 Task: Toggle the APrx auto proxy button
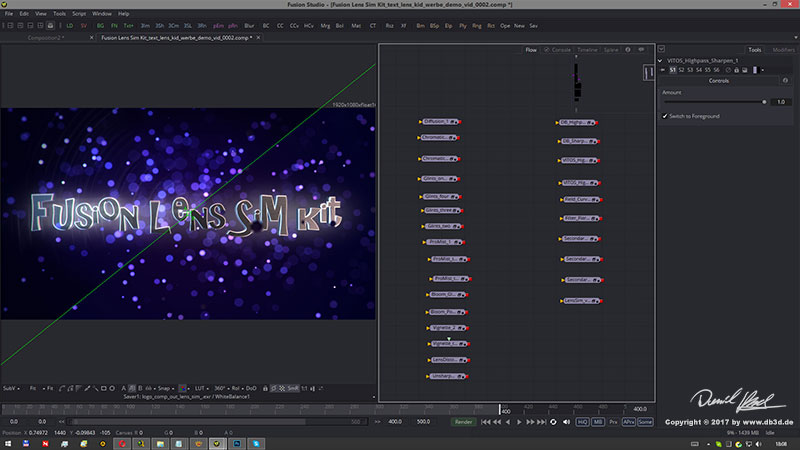point(629,422)
